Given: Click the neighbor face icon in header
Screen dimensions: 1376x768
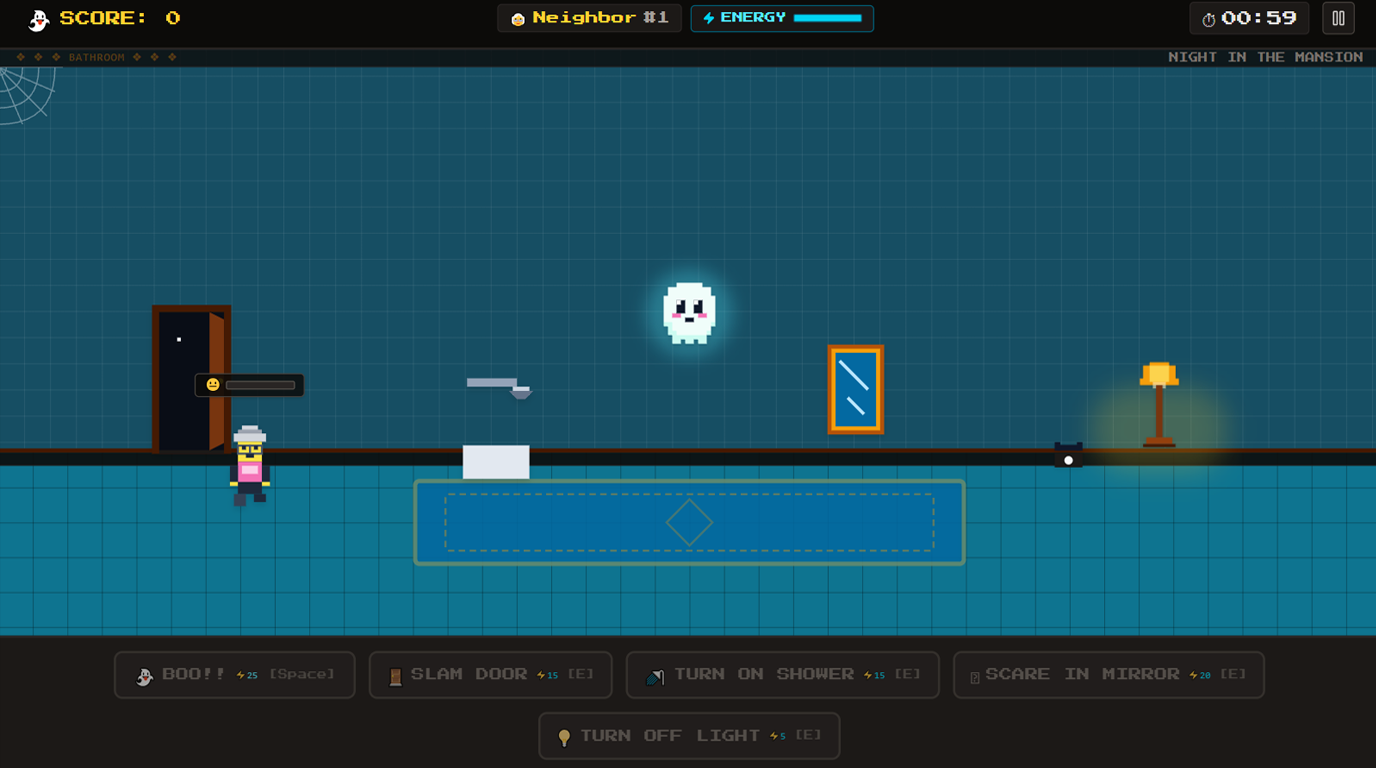Looking at the screenshot, I should click(x=518, y=19).
